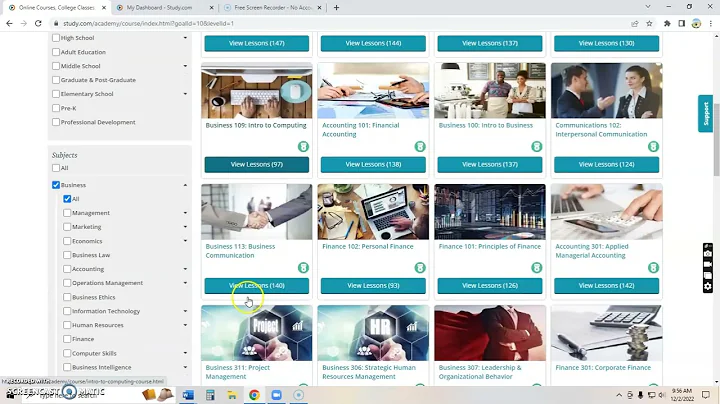This screenshot has height=404, width=720.
Task: Expand the Marketing subcategory arrow
Action: click(185, 227)
